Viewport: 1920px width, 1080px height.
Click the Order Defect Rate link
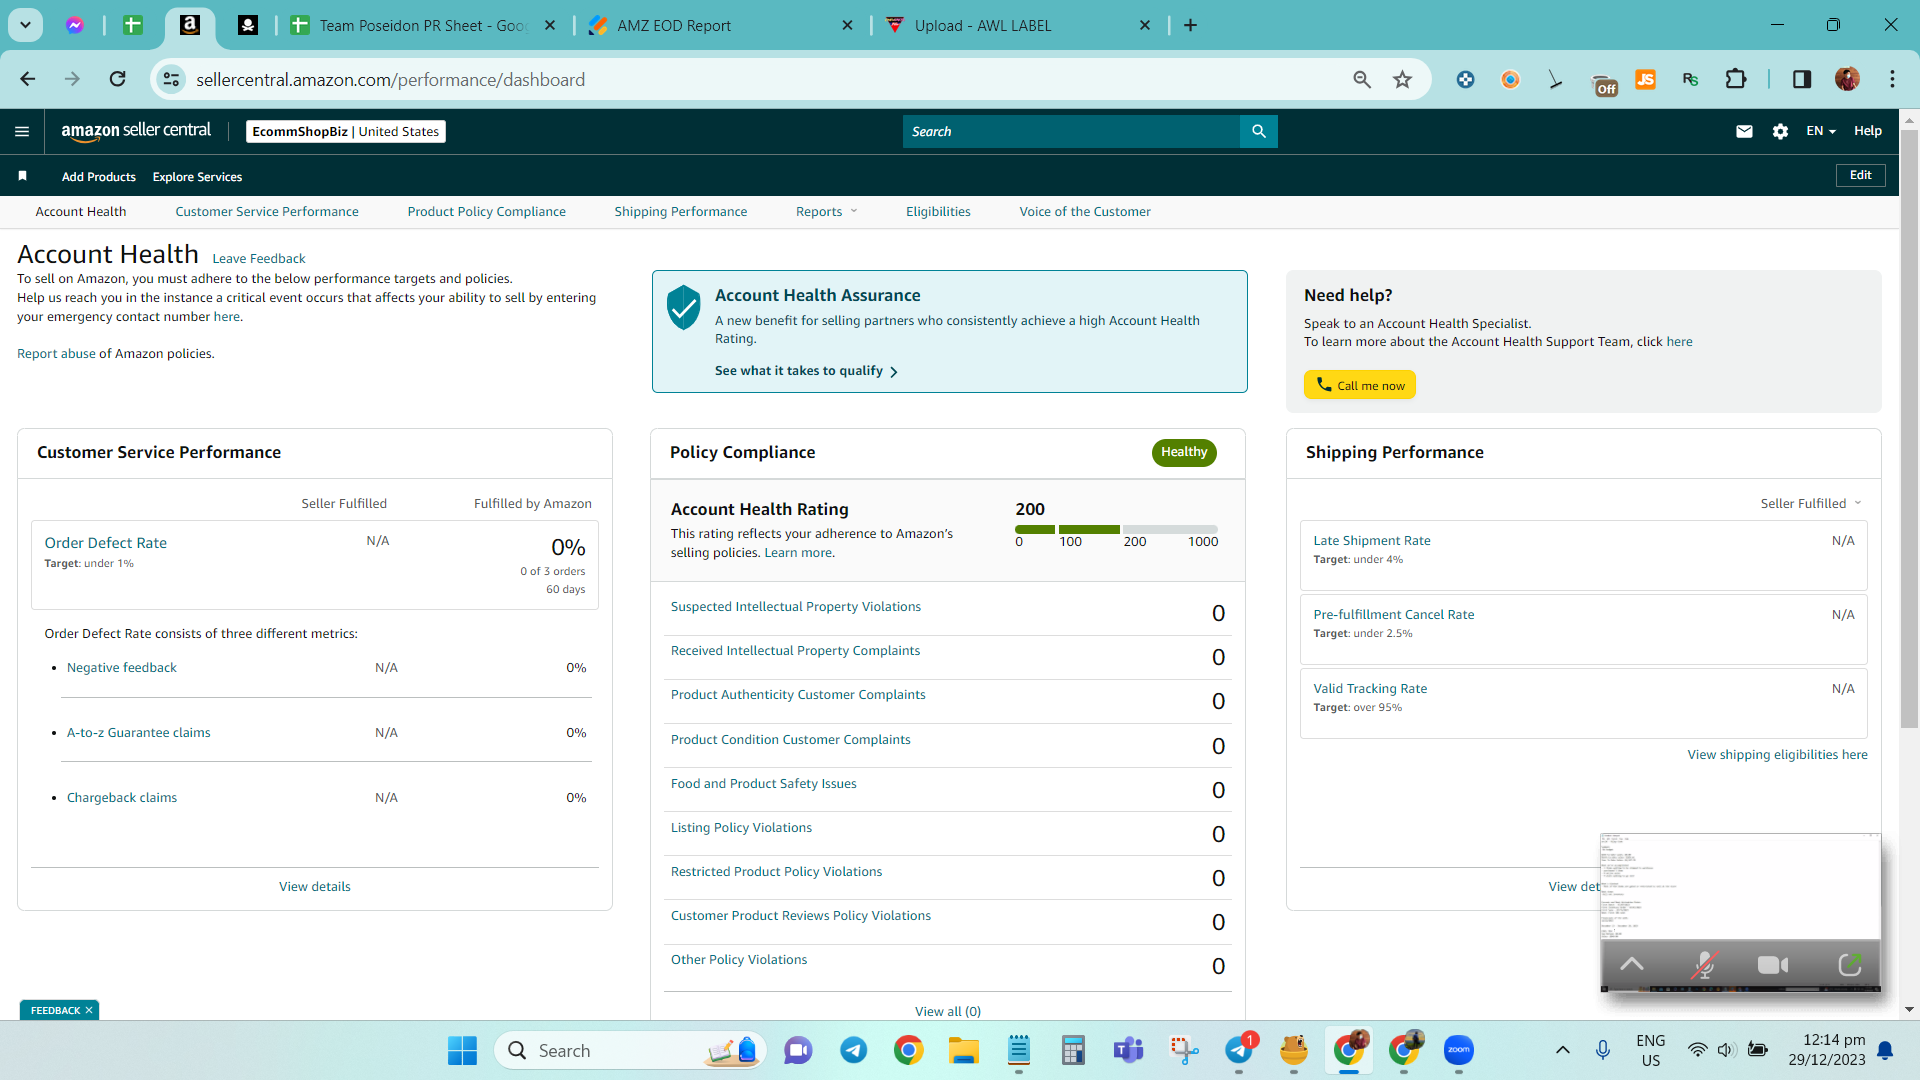click(x=105, y=542)
